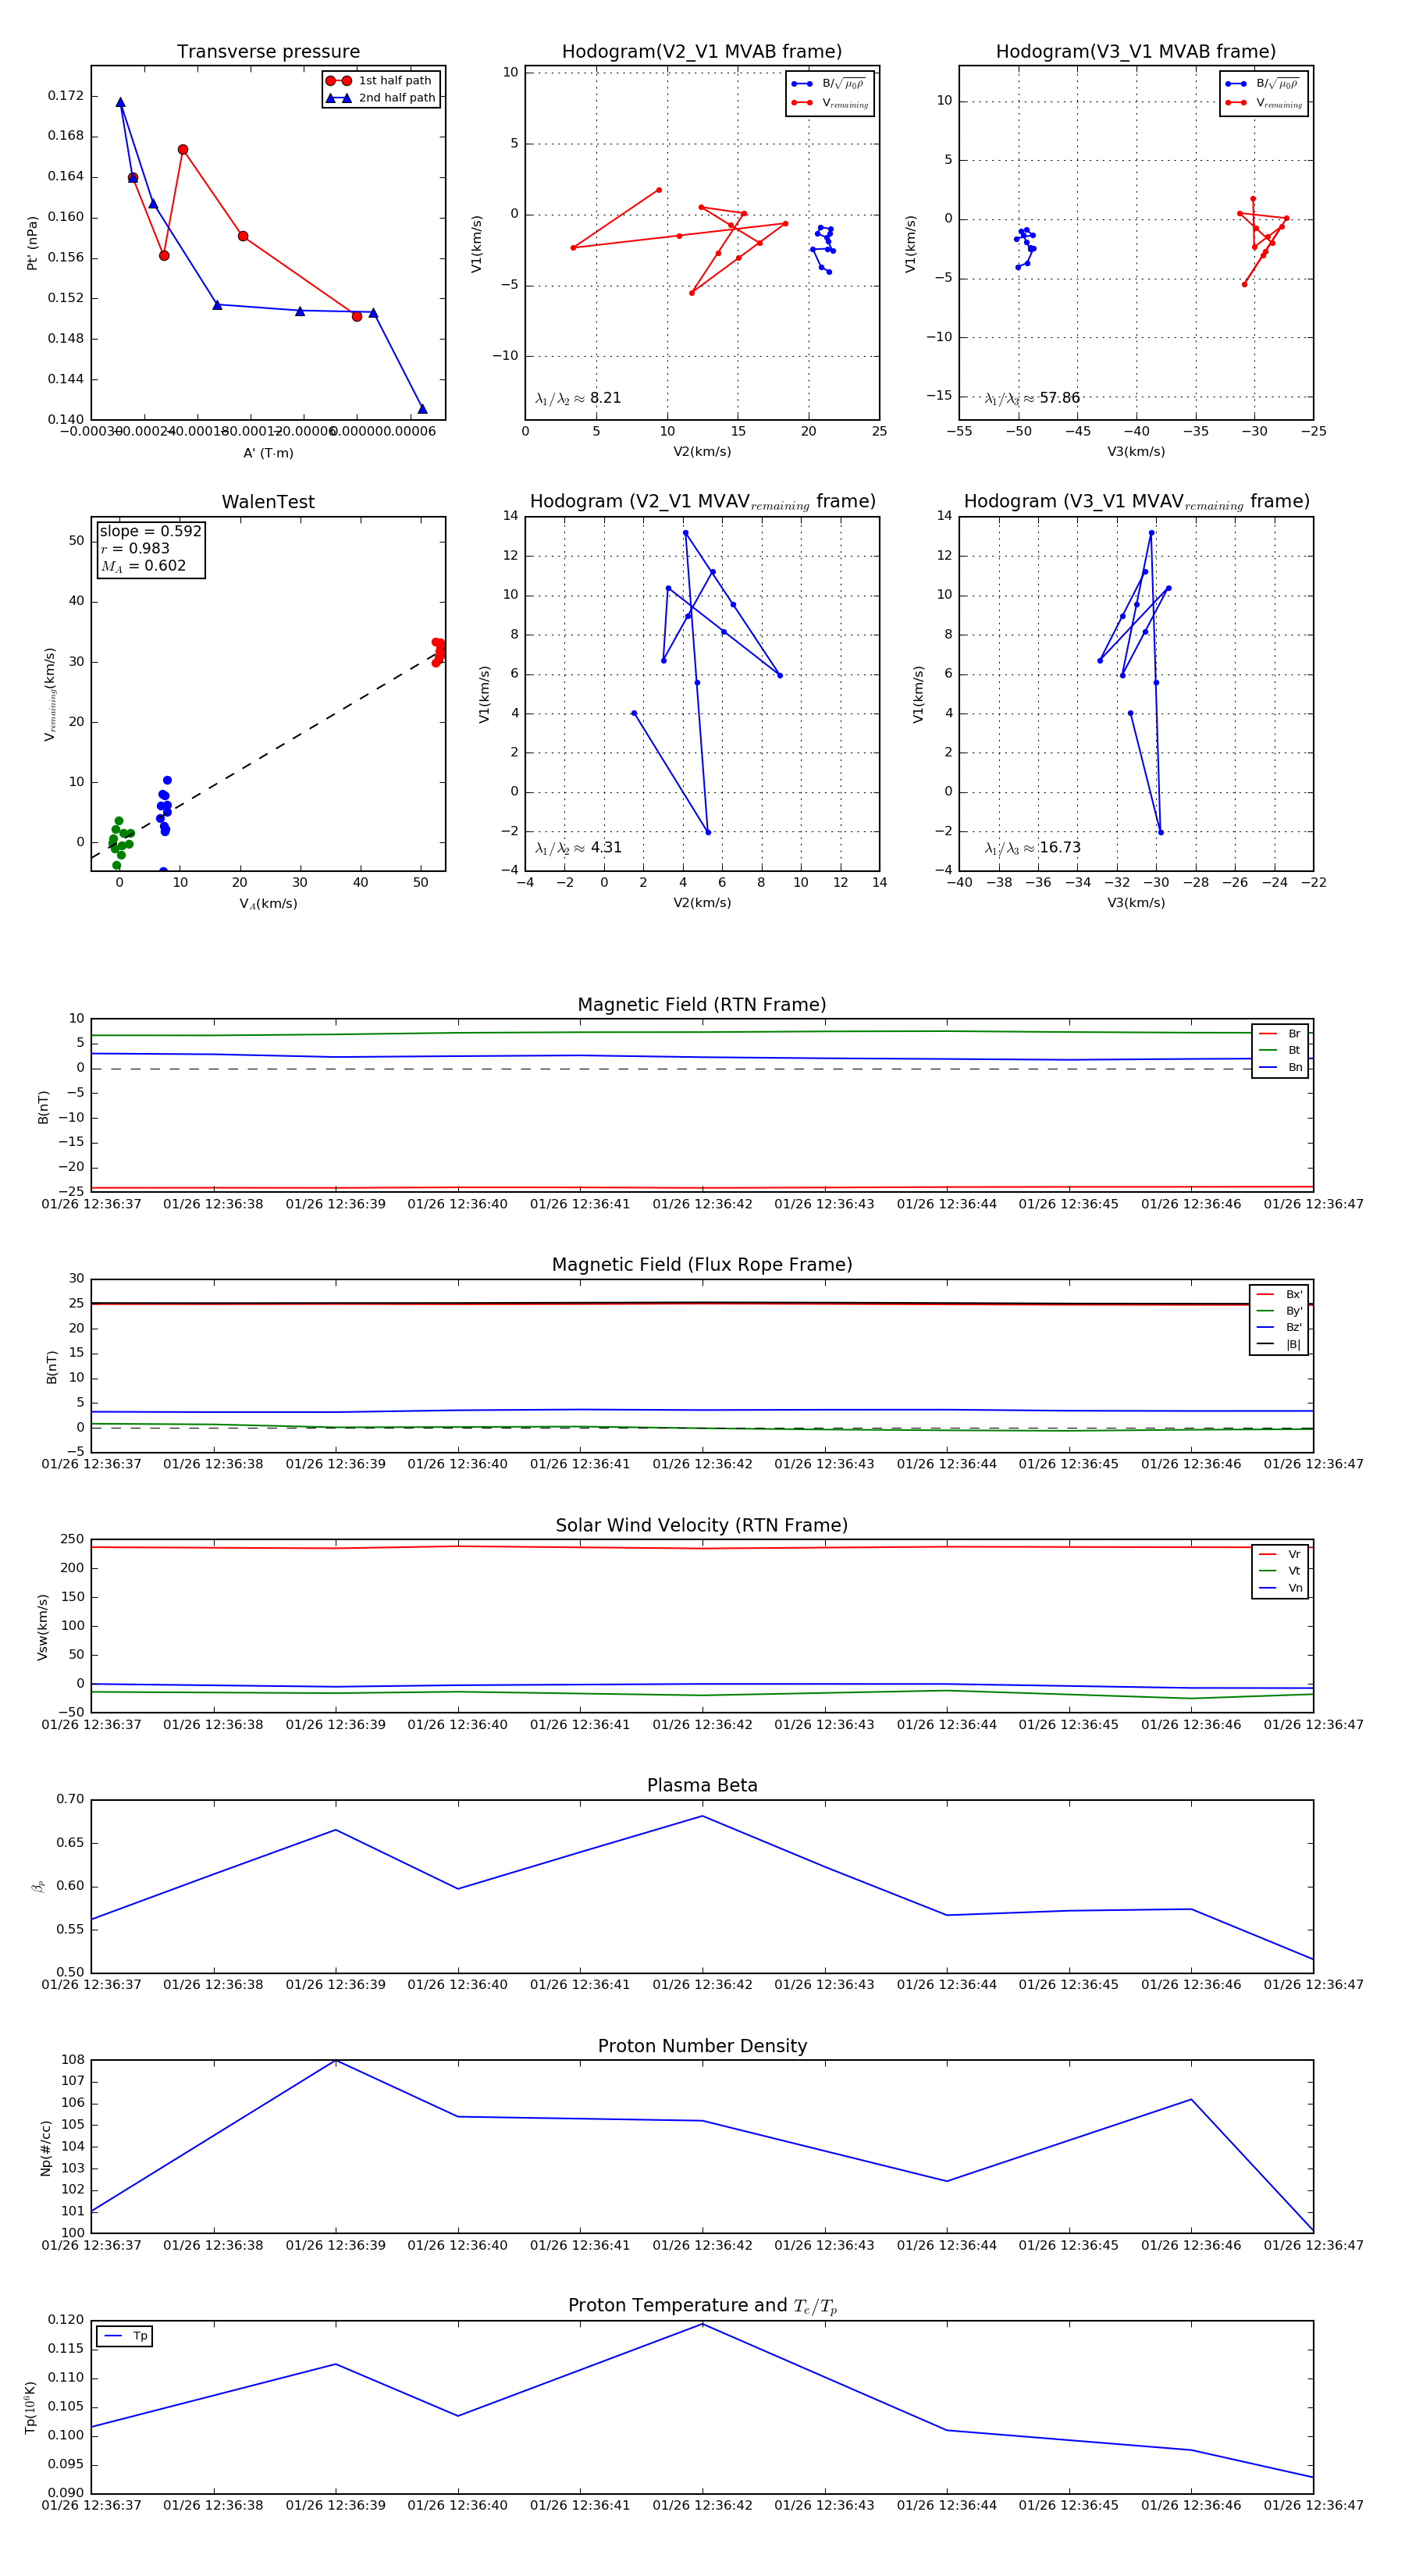Select the "Vt" legend label
The image size is (1405, 2576).
pyautogui.click(x=1294, y=1571)
